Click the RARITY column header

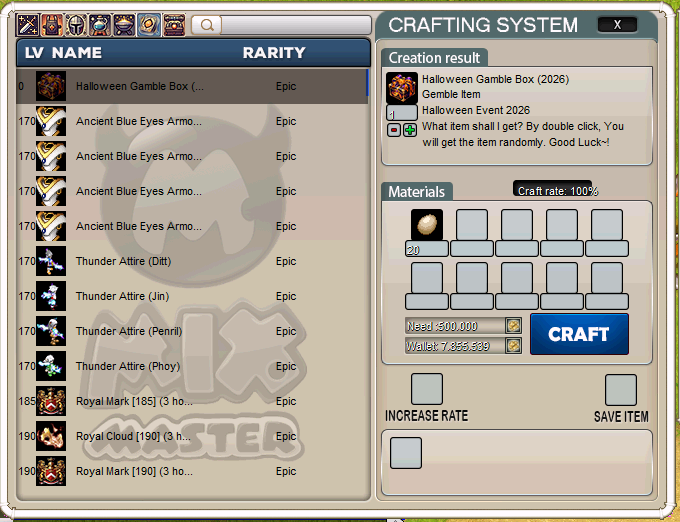tap(274, 53)
